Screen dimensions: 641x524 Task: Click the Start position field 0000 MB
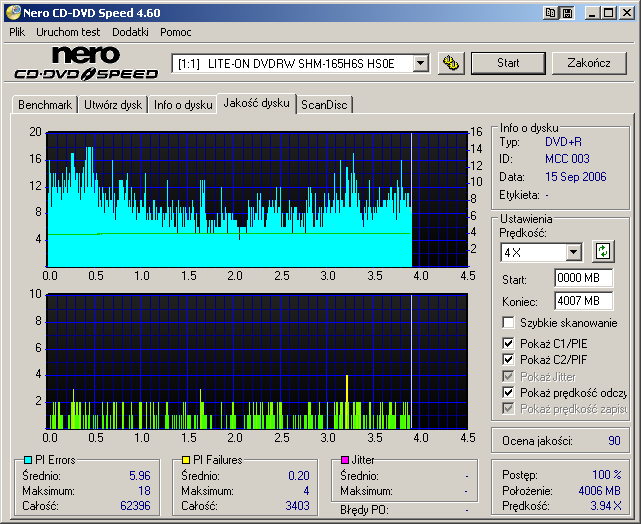(583, 278)
